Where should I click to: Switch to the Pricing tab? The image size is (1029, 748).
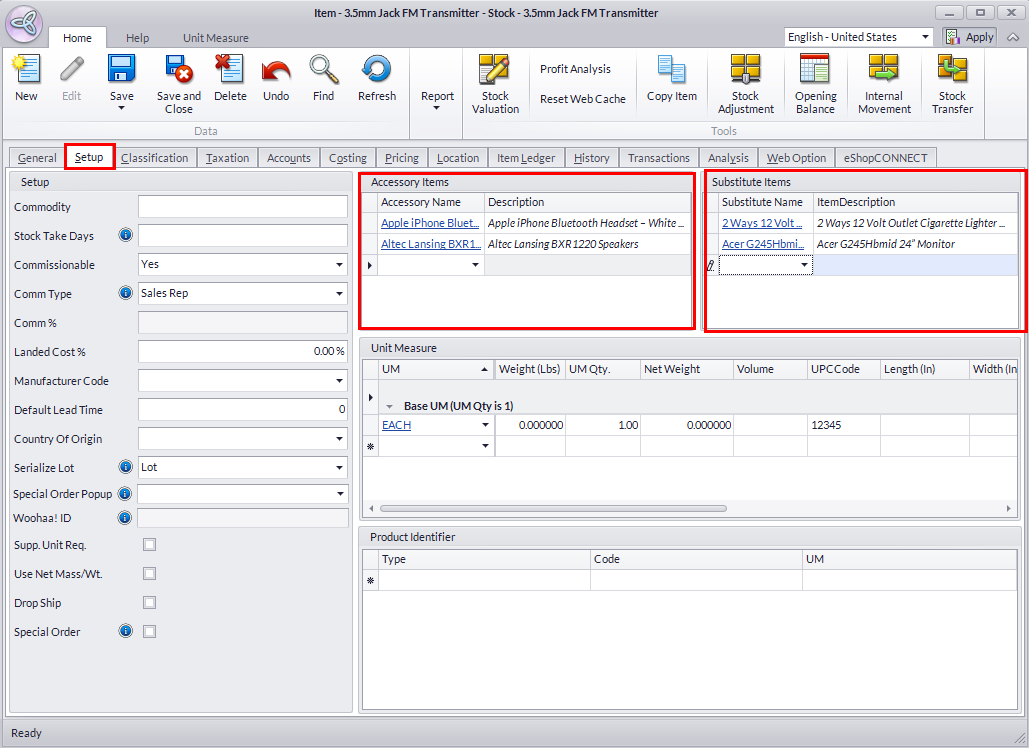tap(402, 158)
